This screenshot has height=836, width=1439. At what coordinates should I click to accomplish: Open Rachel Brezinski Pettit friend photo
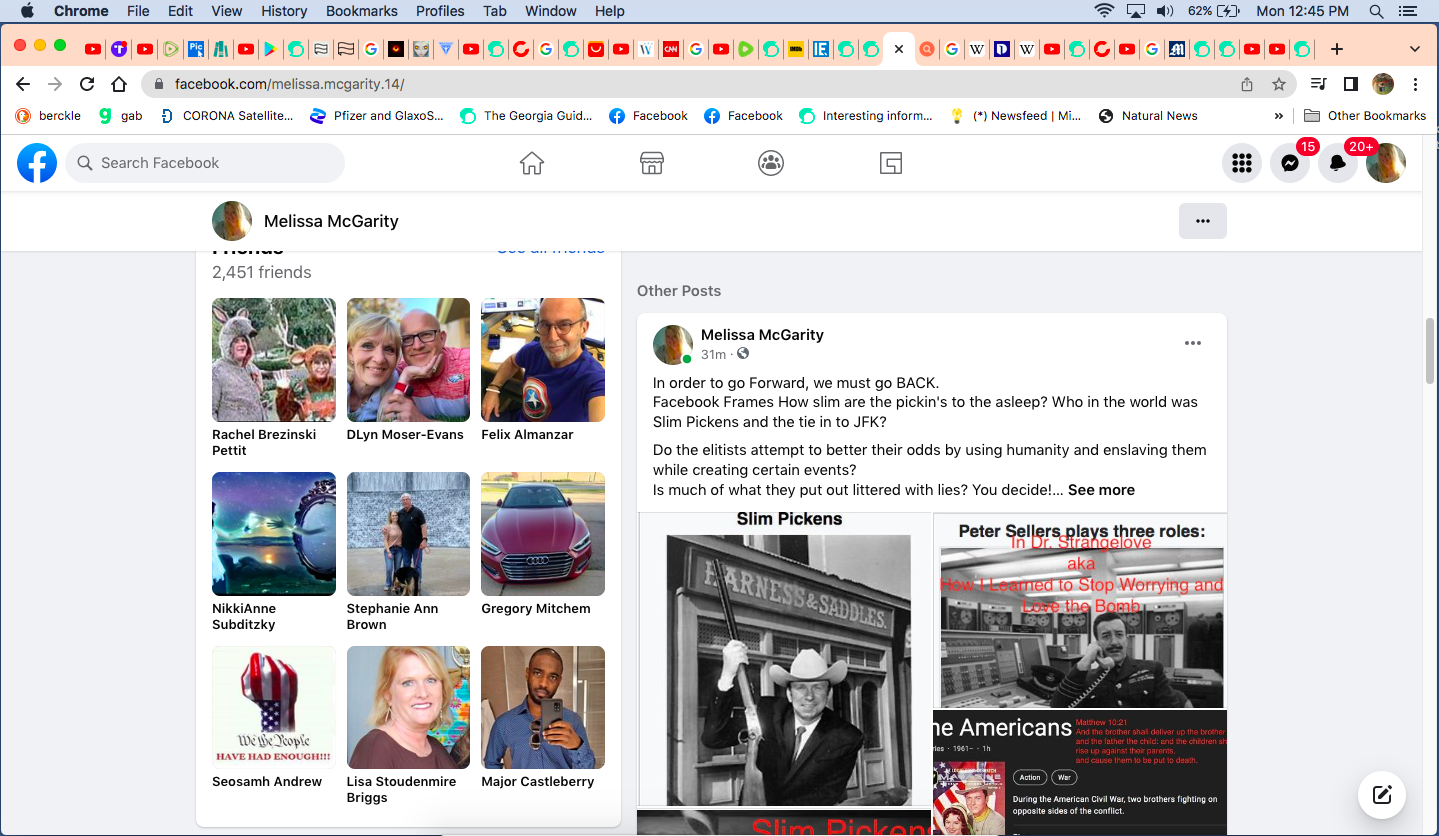274,360
